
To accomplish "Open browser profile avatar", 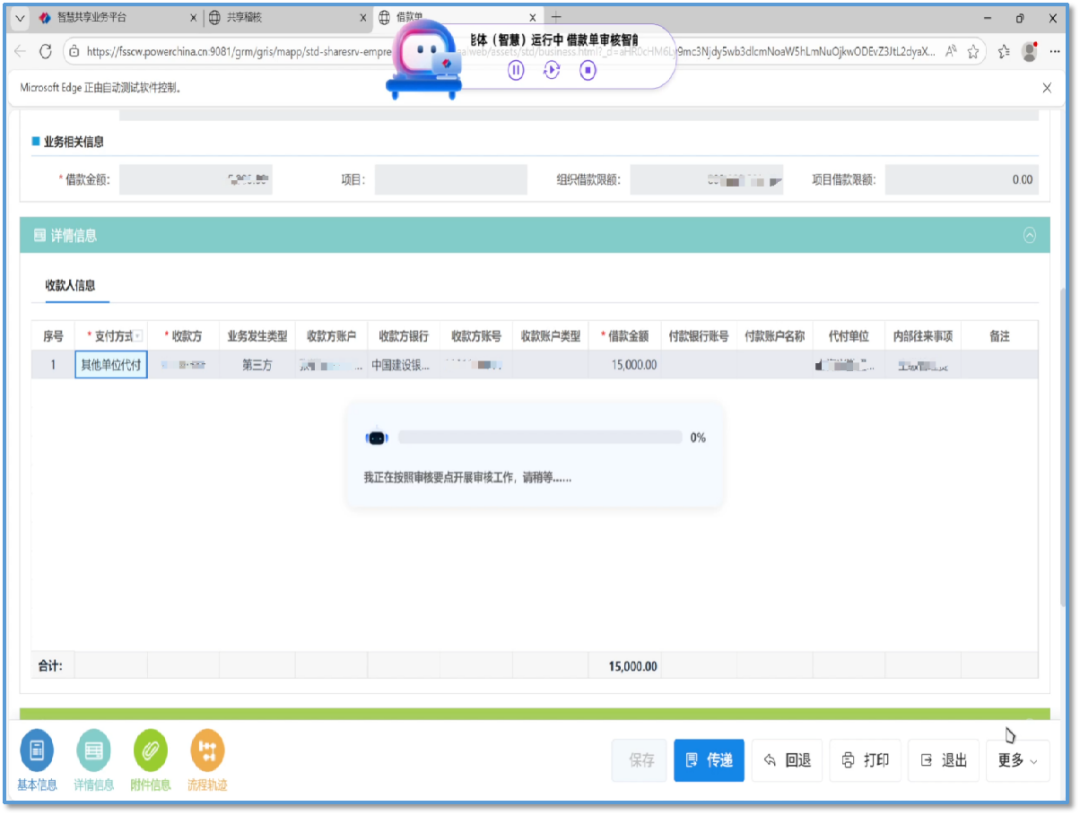I will tap(1030, 52).
